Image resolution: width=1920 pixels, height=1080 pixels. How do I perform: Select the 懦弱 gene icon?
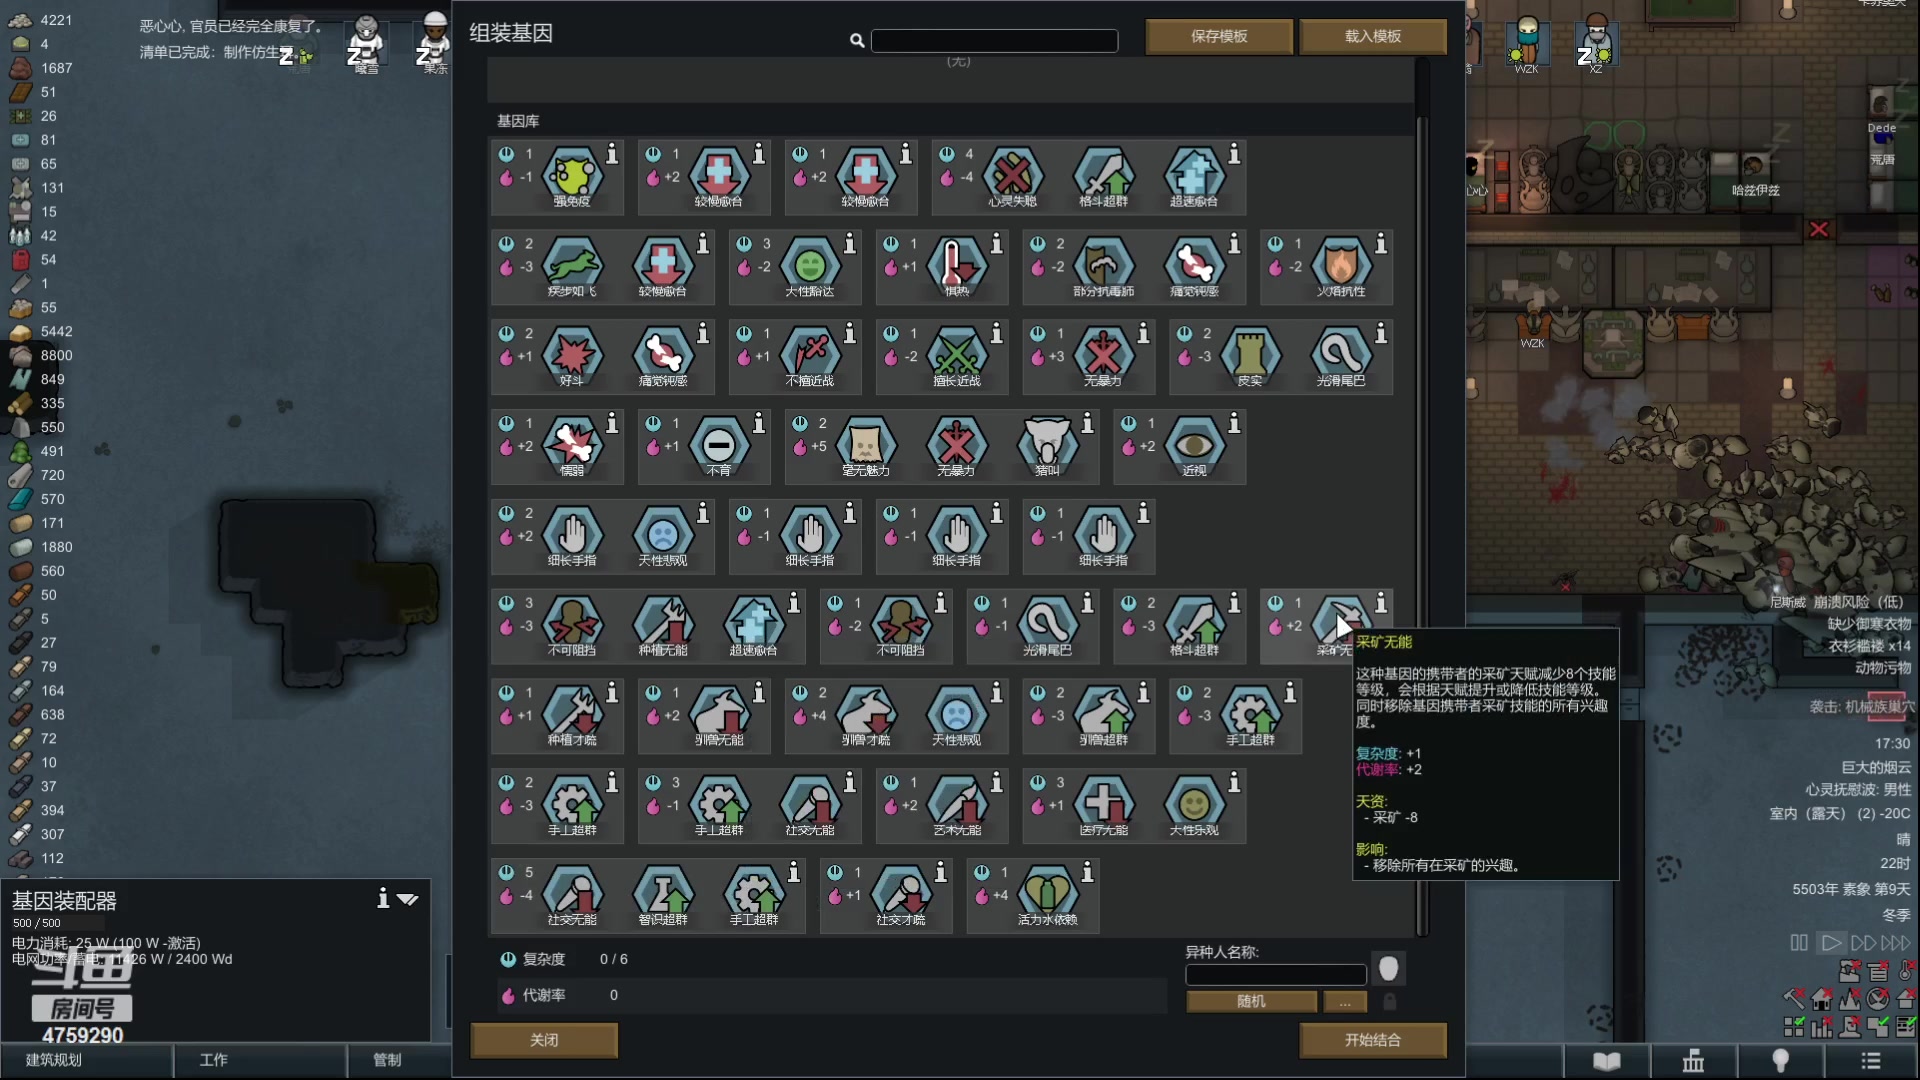(572, 445)
